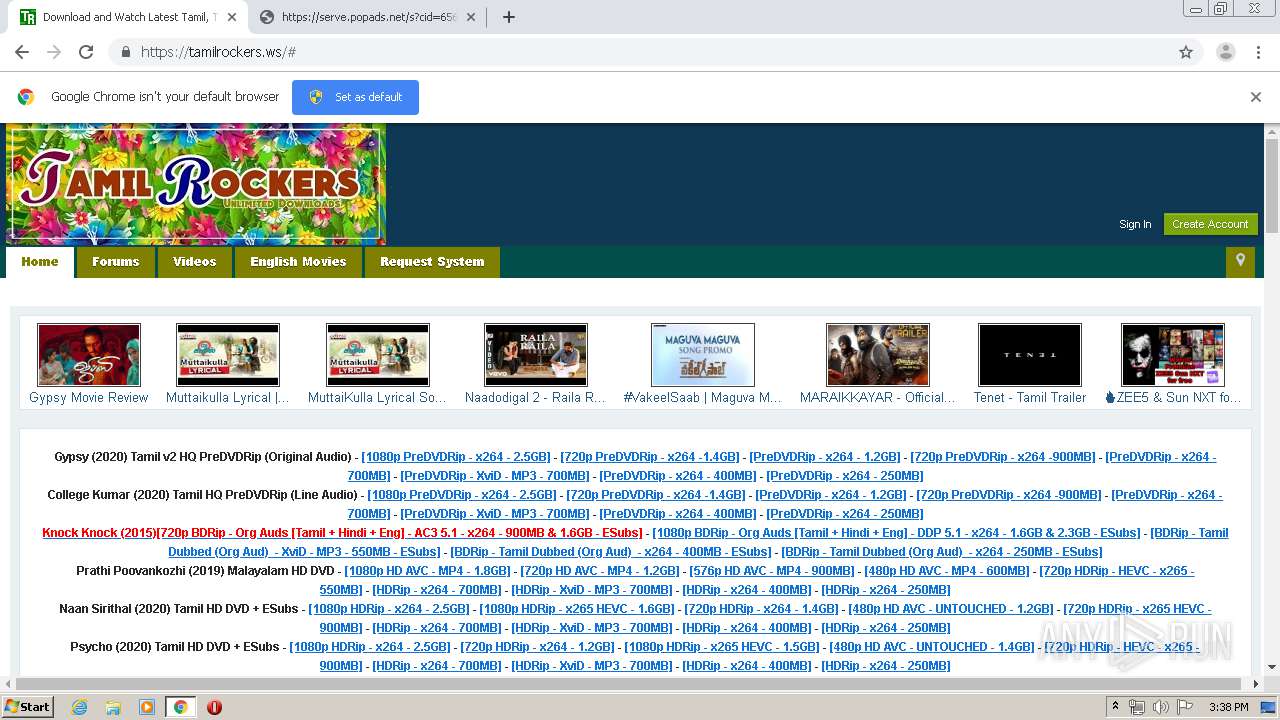
Task: Open Psycho 720p HDRip x264 1.2GB link
Action: point(537,647)
